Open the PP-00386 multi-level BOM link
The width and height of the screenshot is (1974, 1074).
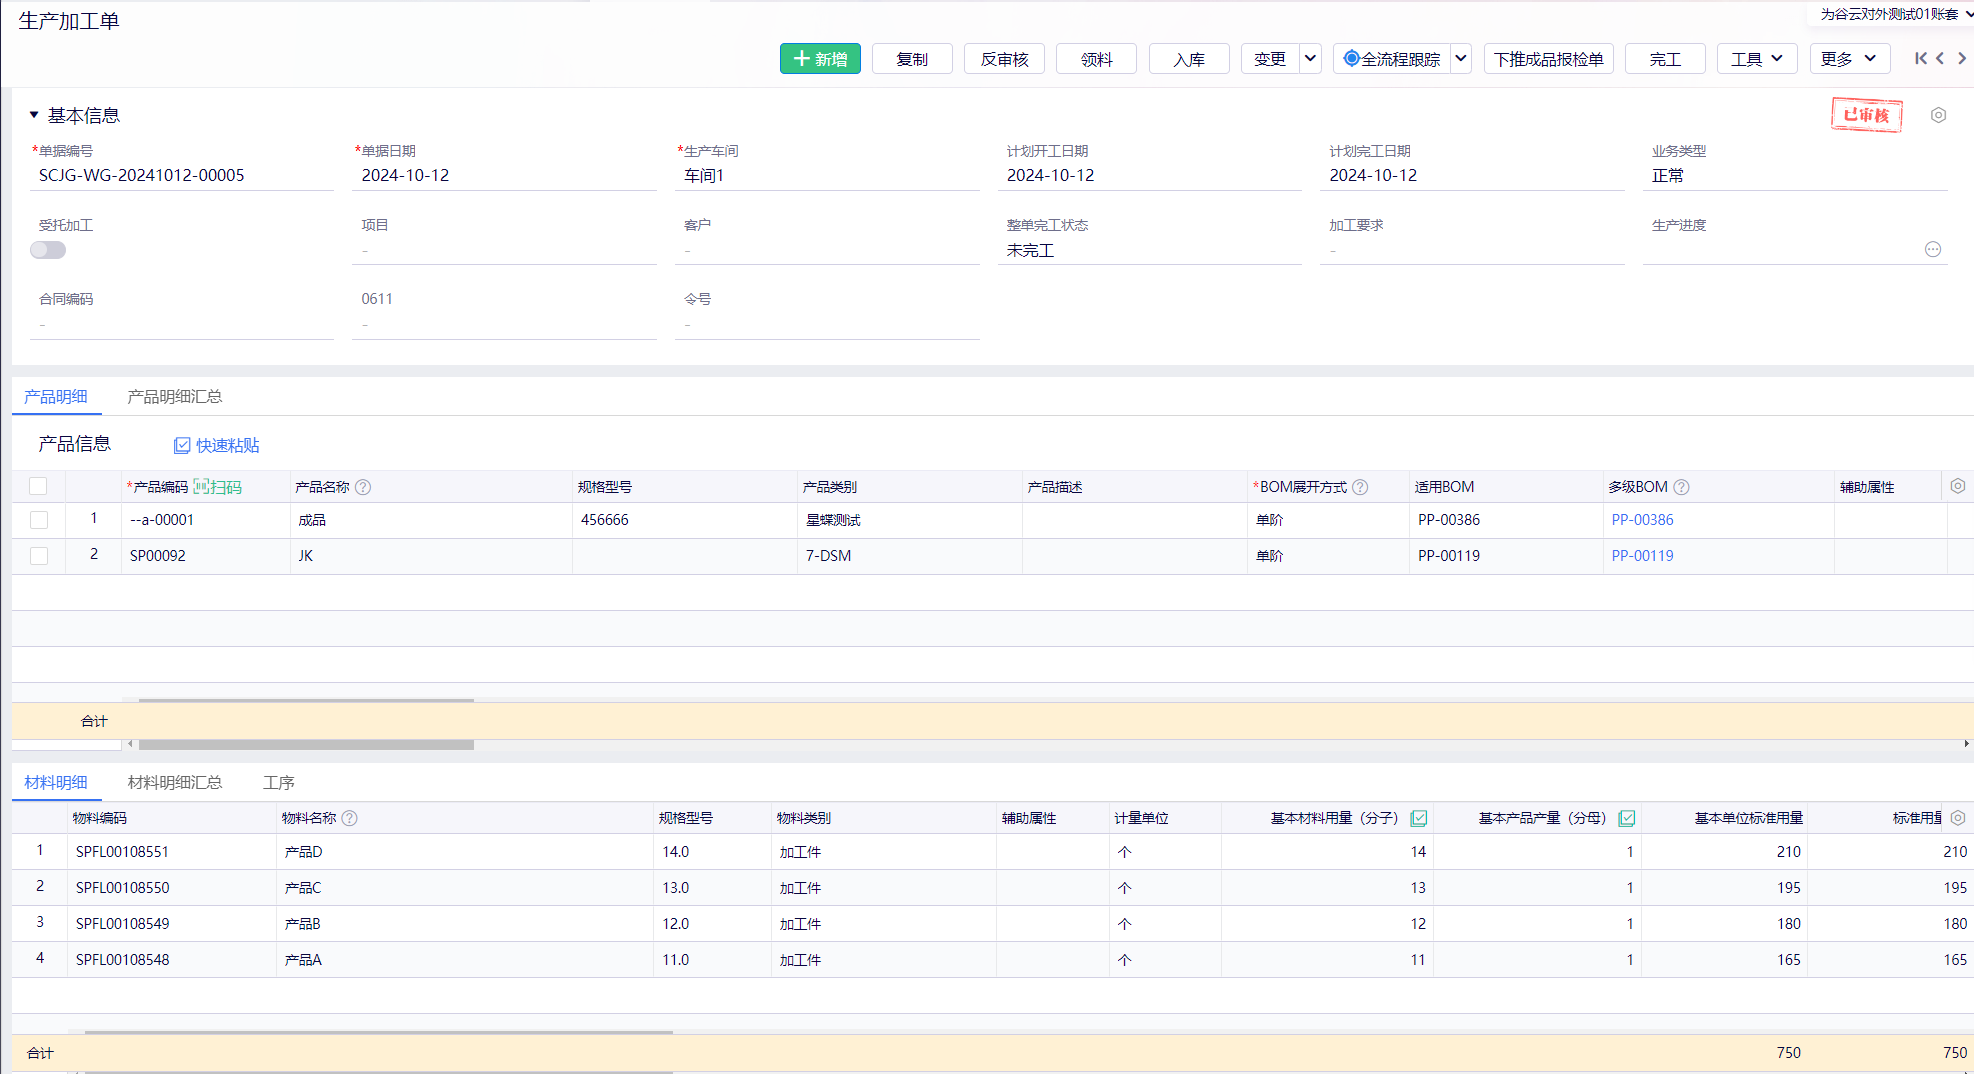tap(1642, 520)
